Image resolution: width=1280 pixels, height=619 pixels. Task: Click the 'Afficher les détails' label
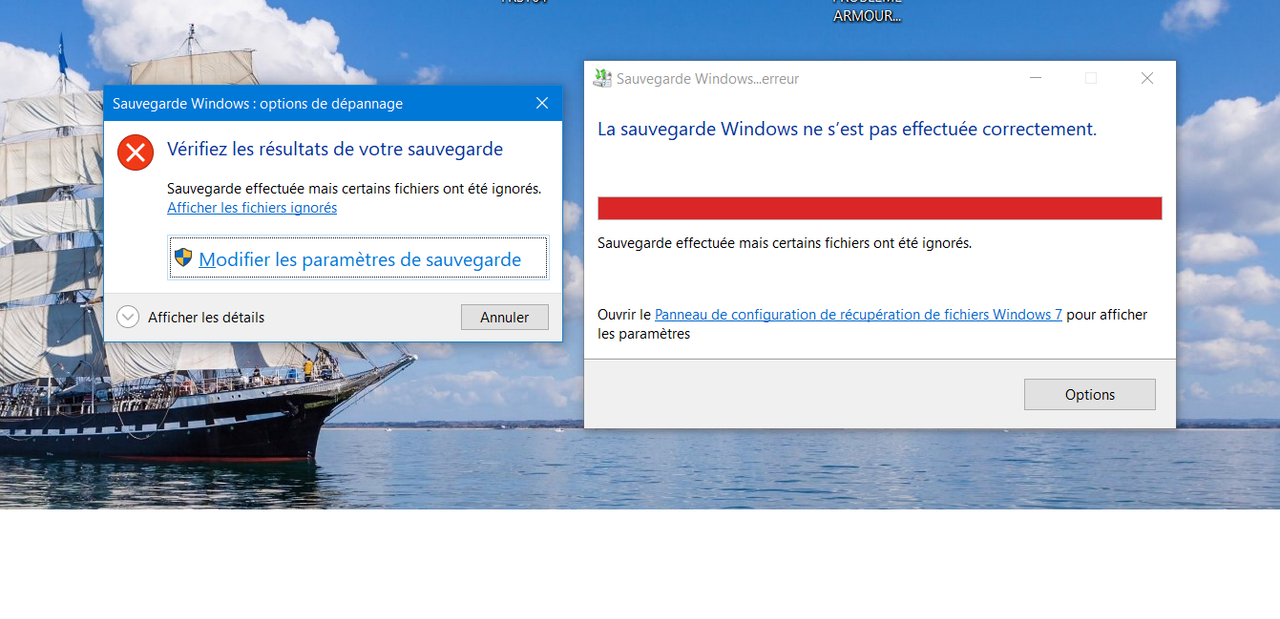pyautogui.click(x=206, y=317)
